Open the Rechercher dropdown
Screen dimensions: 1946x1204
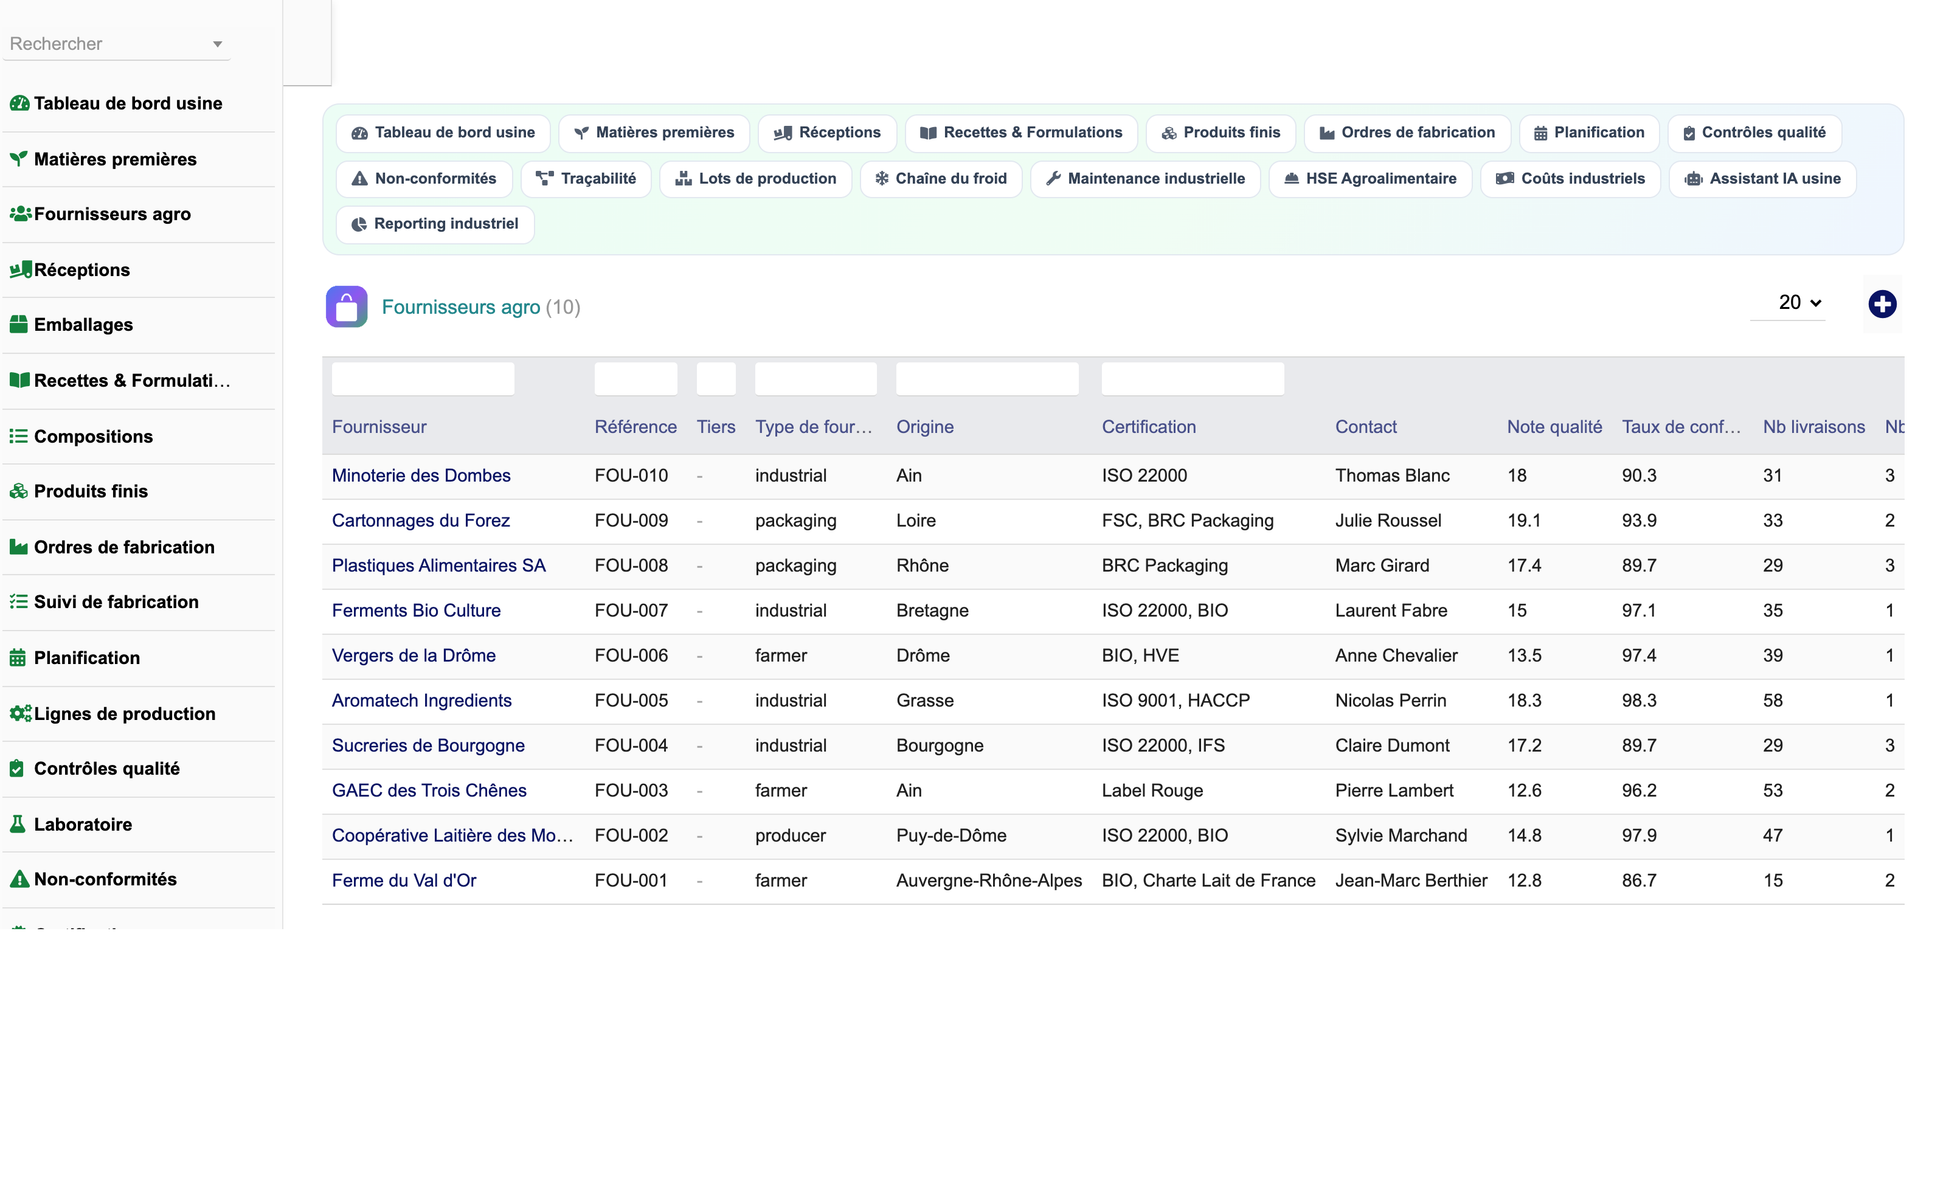116,44
